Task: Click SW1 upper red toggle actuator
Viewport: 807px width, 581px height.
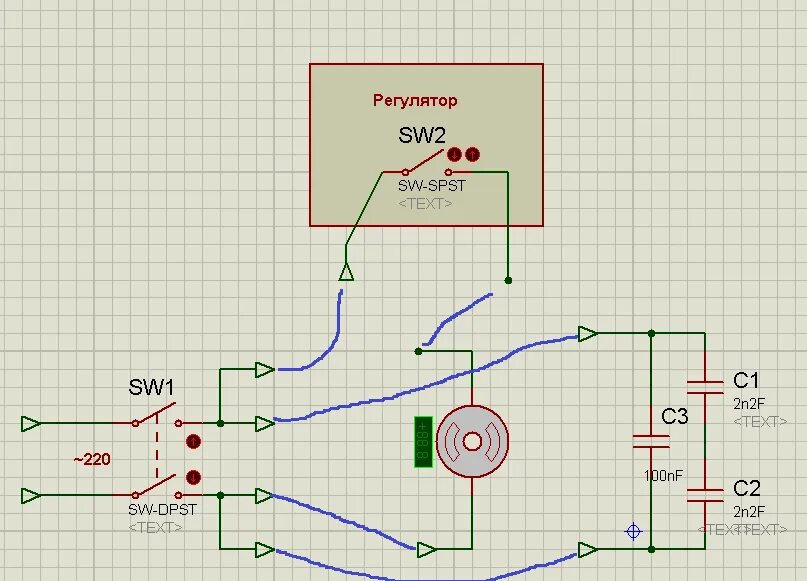Action: click(x=193, y=442)
